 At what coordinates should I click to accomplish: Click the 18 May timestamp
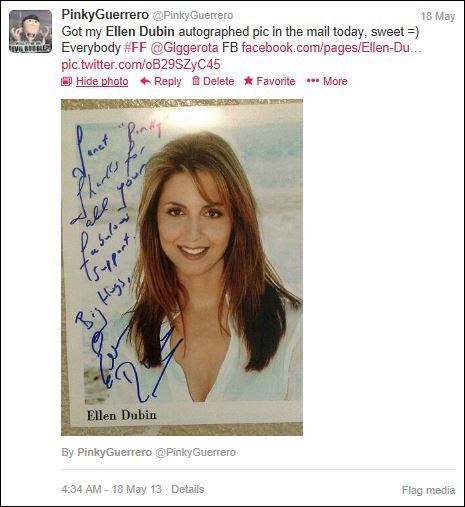tap(438, 16)
